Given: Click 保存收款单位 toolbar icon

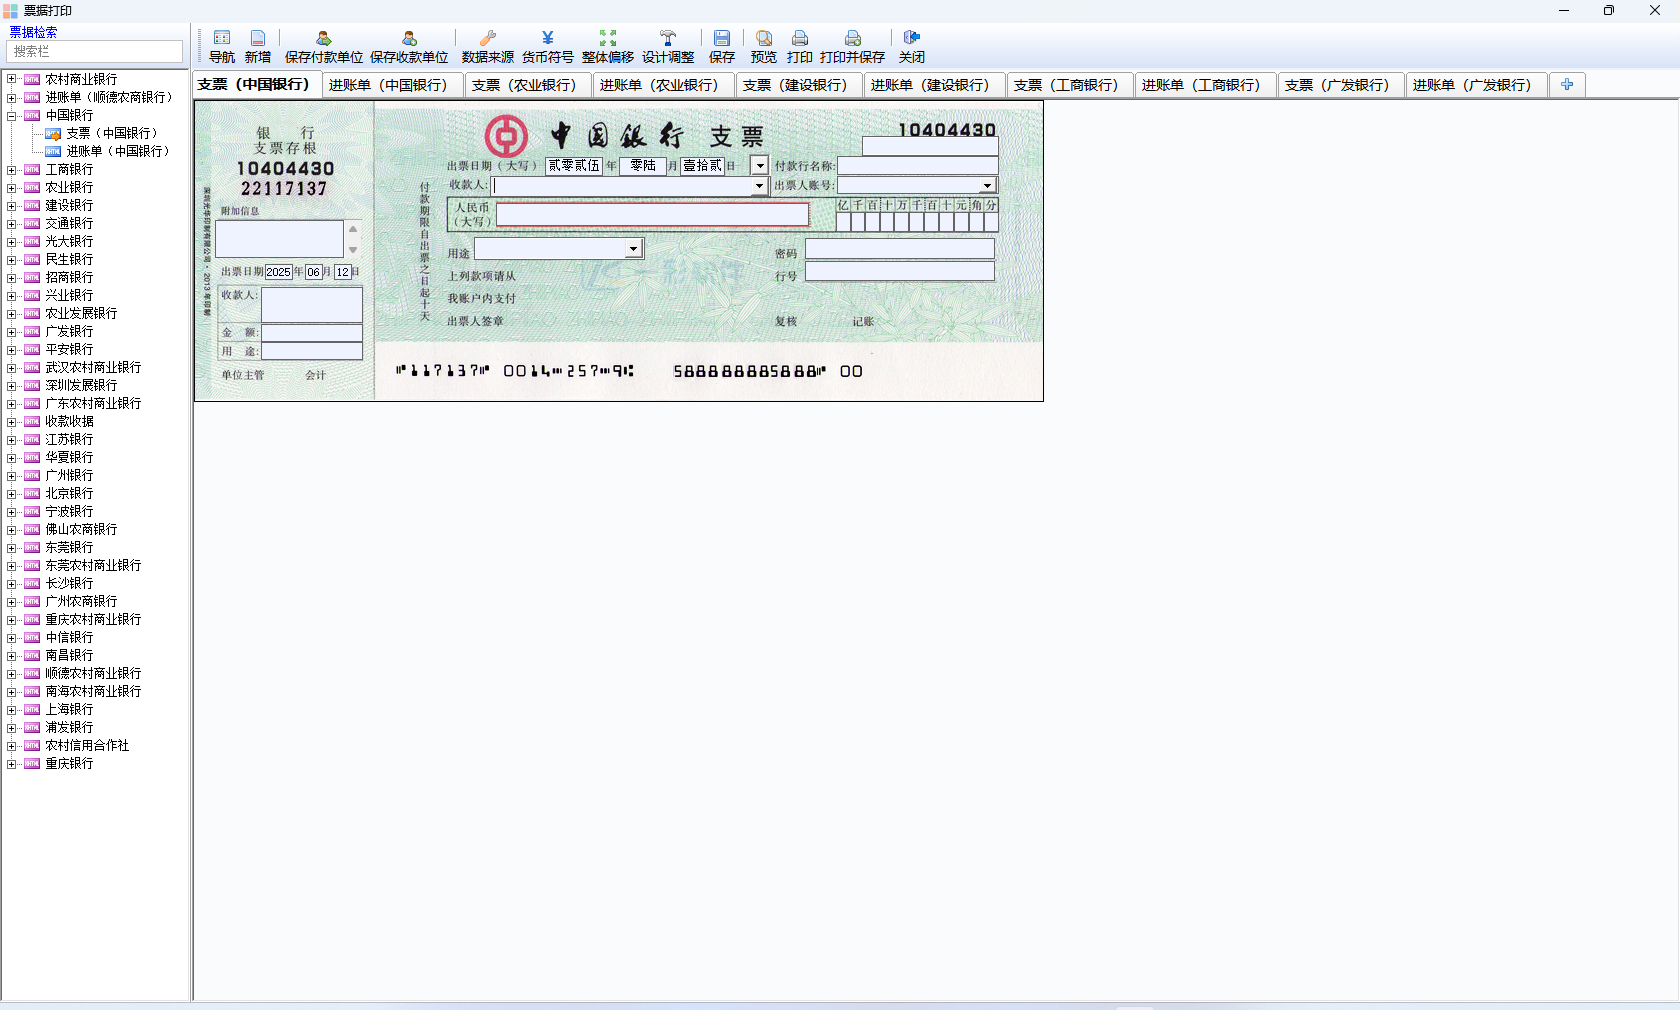Looking at the screenshot, I should (x=409, y=46).
